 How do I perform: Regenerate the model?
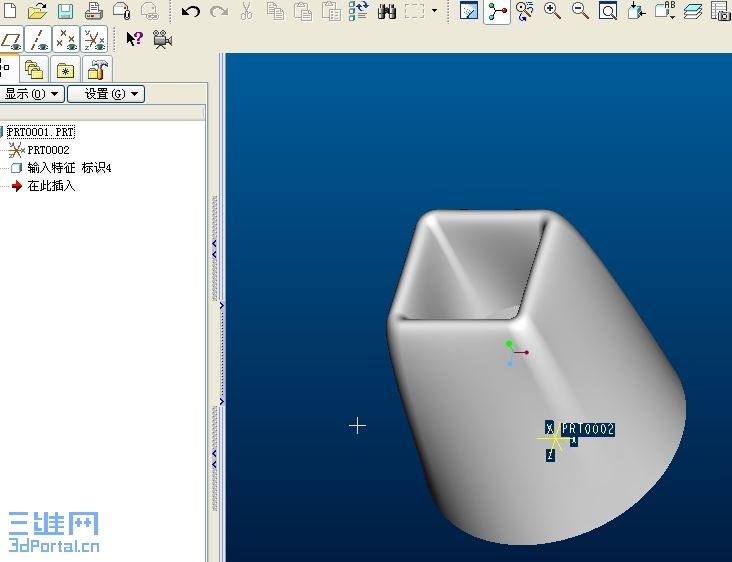click(x=359, y=10)
